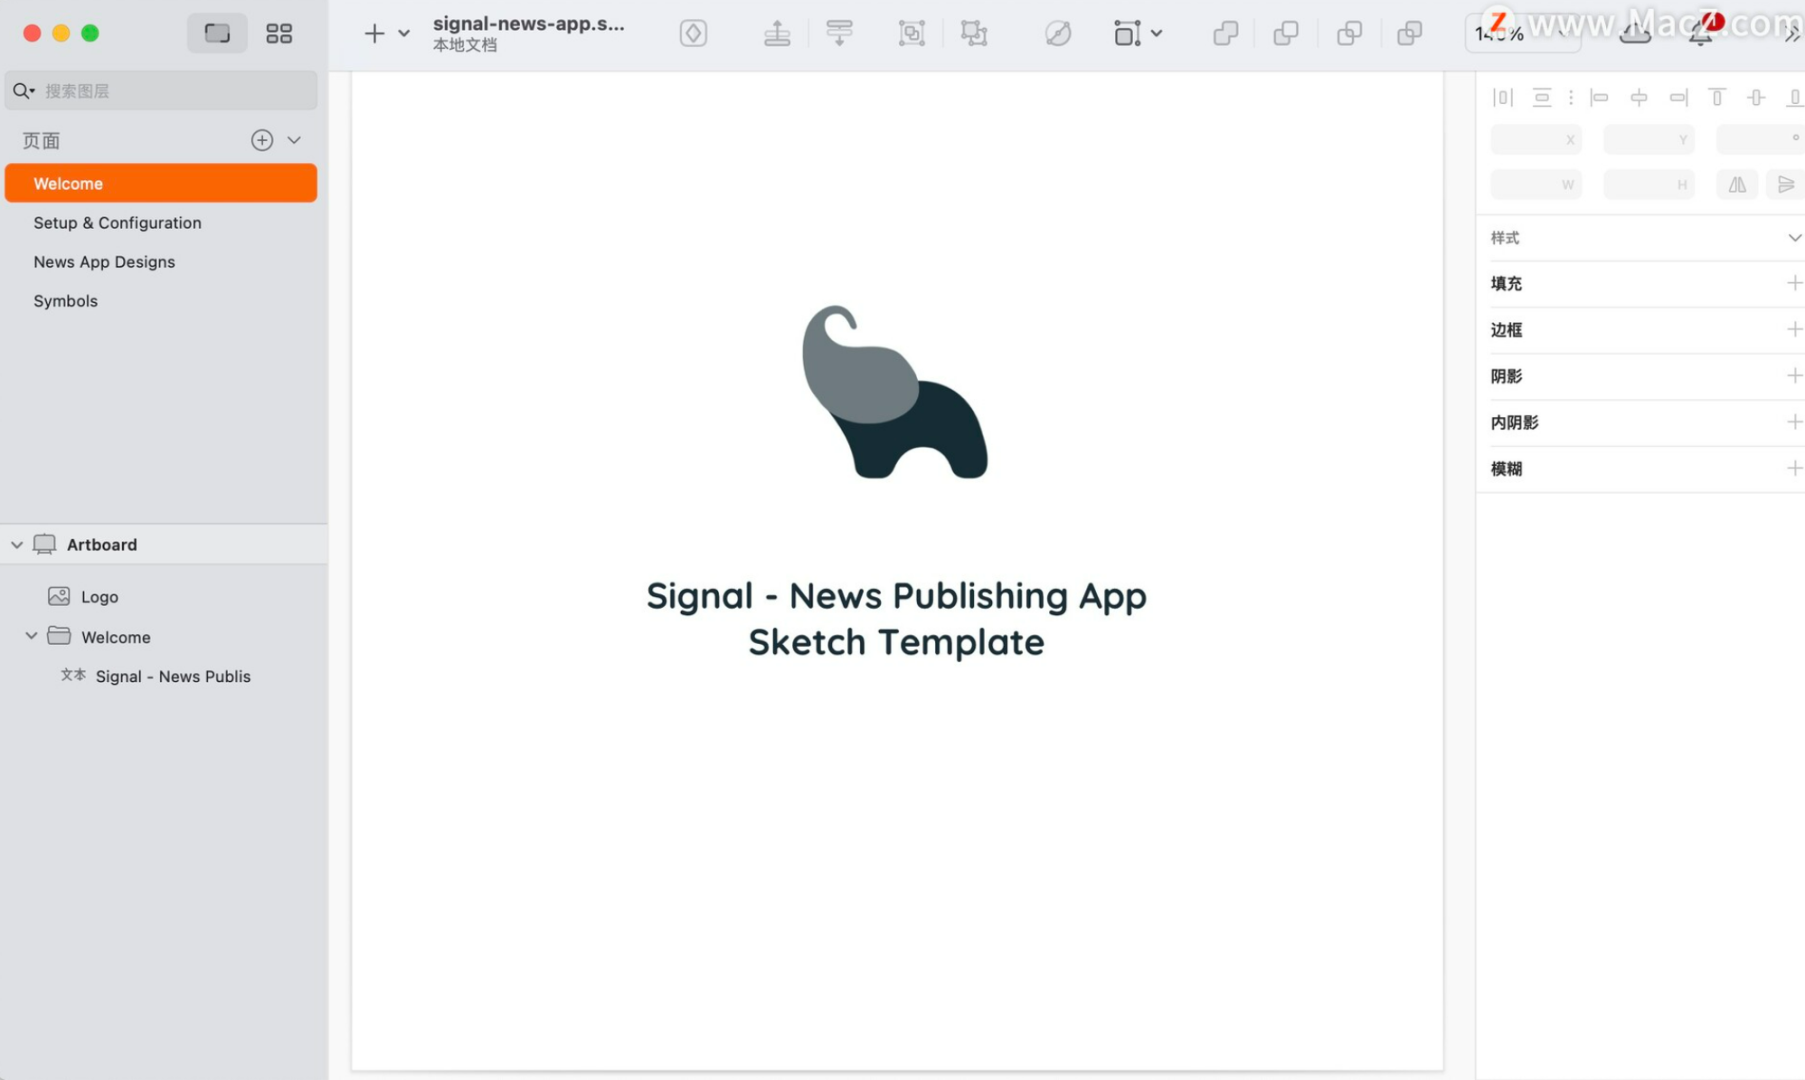Viewport: 1805px width, 1080px height.
Task: Select the Logo image layer
Action: coord(164,596)
